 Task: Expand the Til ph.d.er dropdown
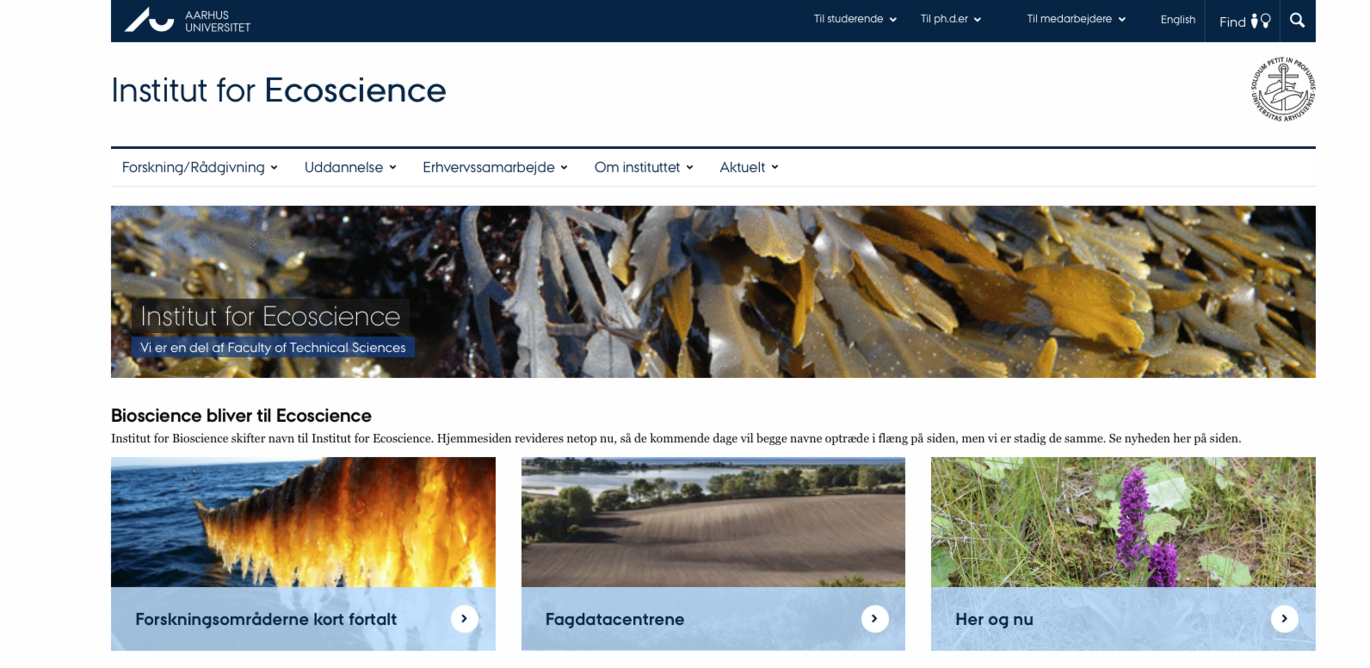[x=948, y=18]
